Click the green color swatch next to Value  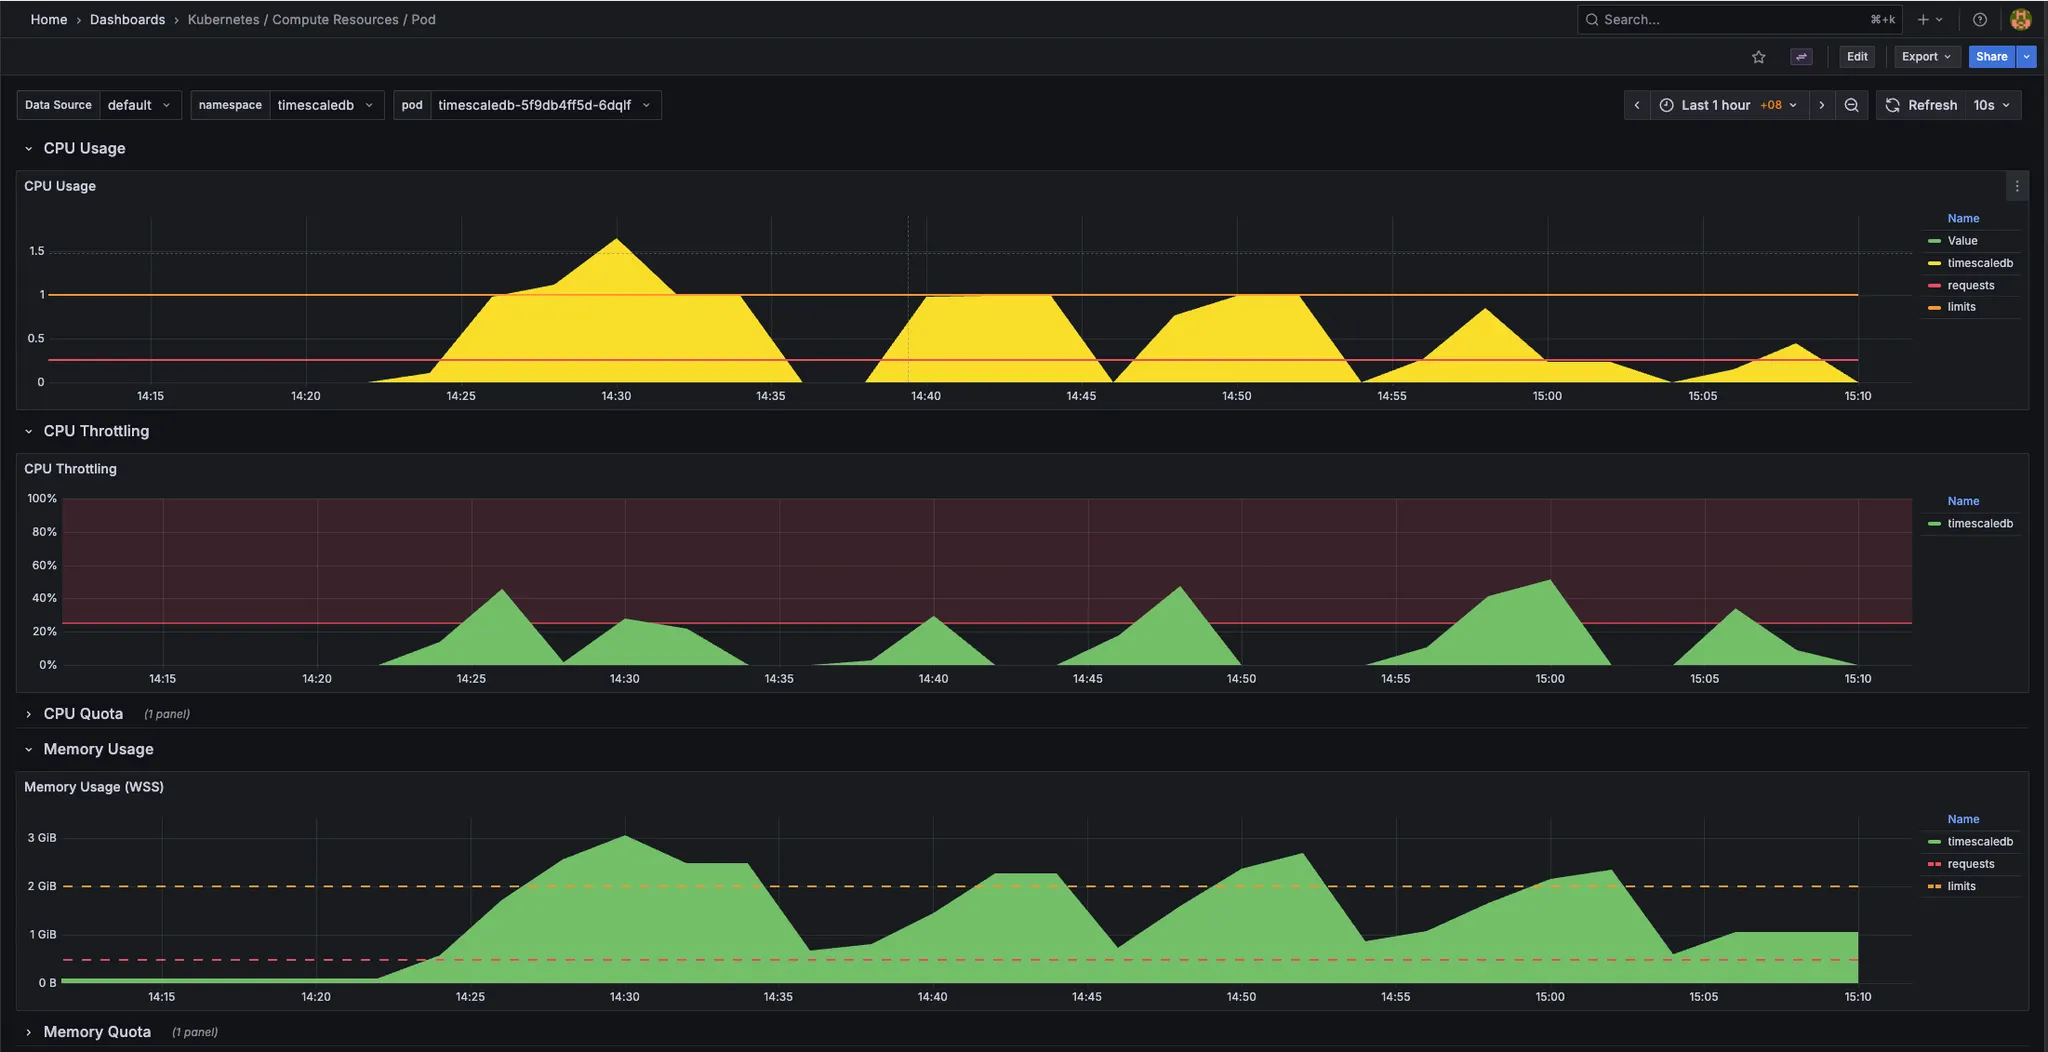click(x=1936, y=240)
